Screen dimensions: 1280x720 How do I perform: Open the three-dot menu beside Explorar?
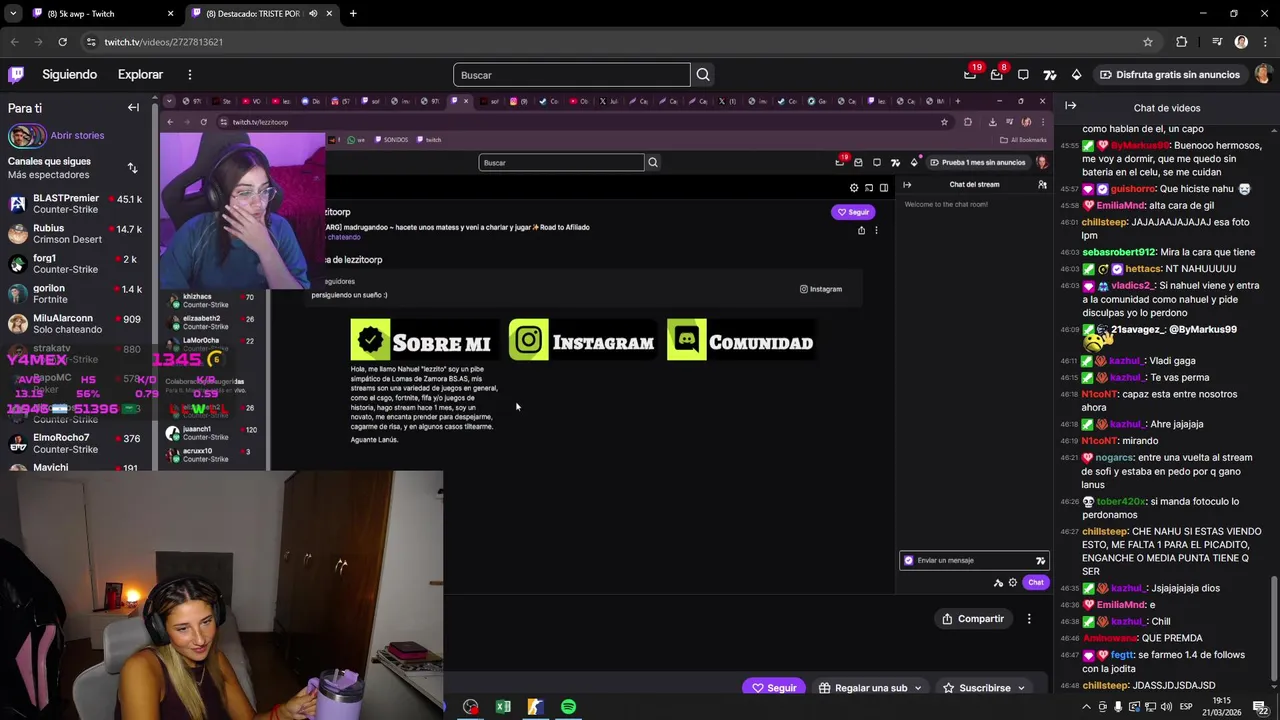pos(189,74)
